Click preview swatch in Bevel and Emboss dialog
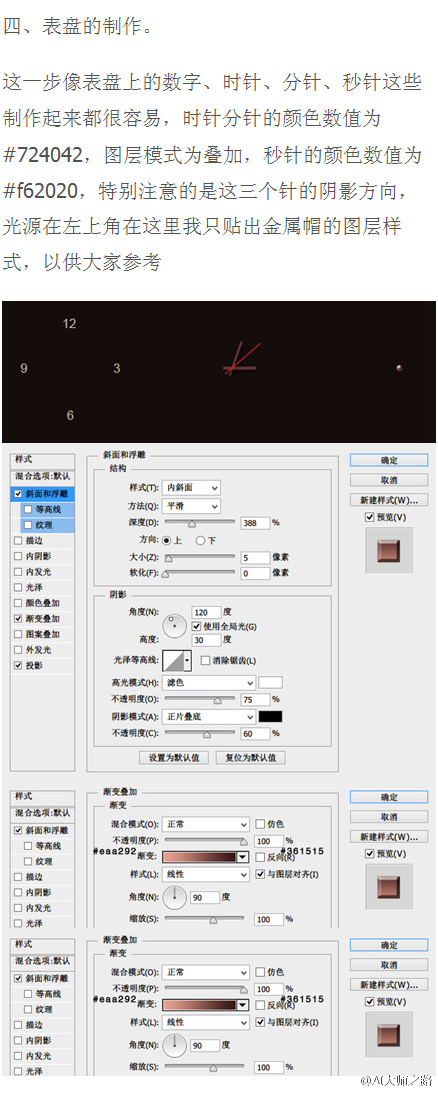438x1093 pixels. click(388, 551)
